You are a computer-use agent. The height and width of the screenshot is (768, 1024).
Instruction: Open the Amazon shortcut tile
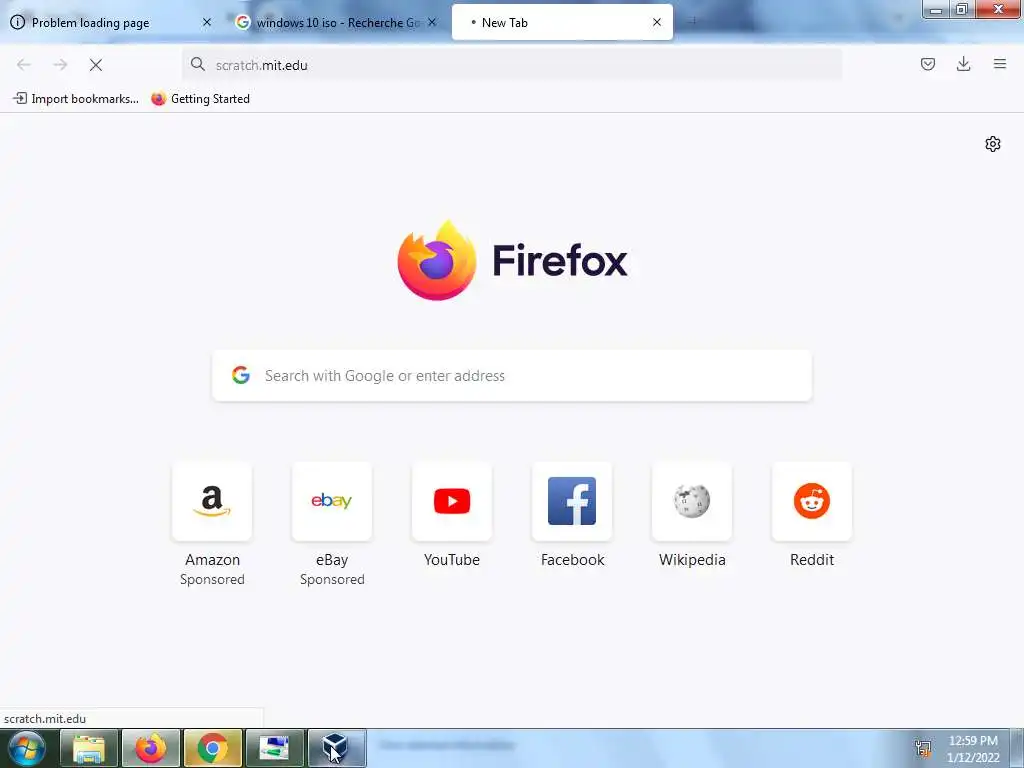pyautogui.click(x=212, y=502)
